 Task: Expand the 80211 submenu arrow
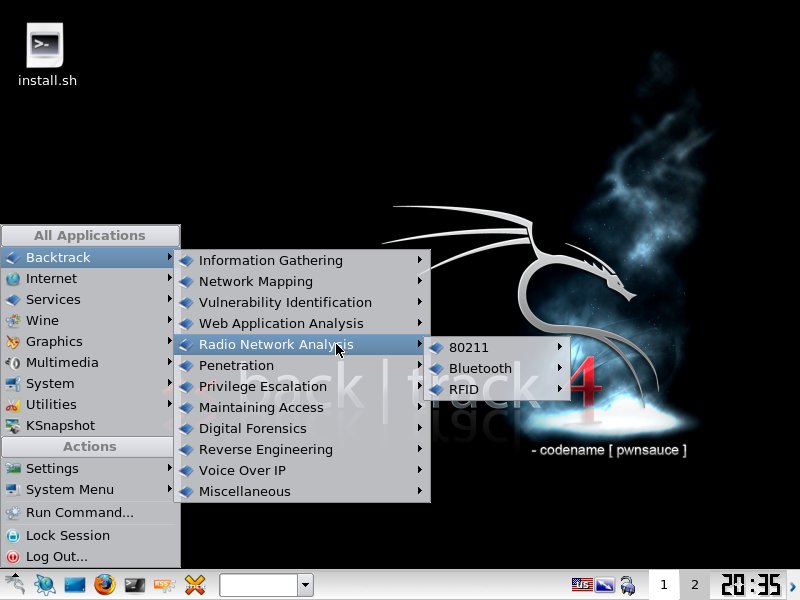[x=560, y=346]
